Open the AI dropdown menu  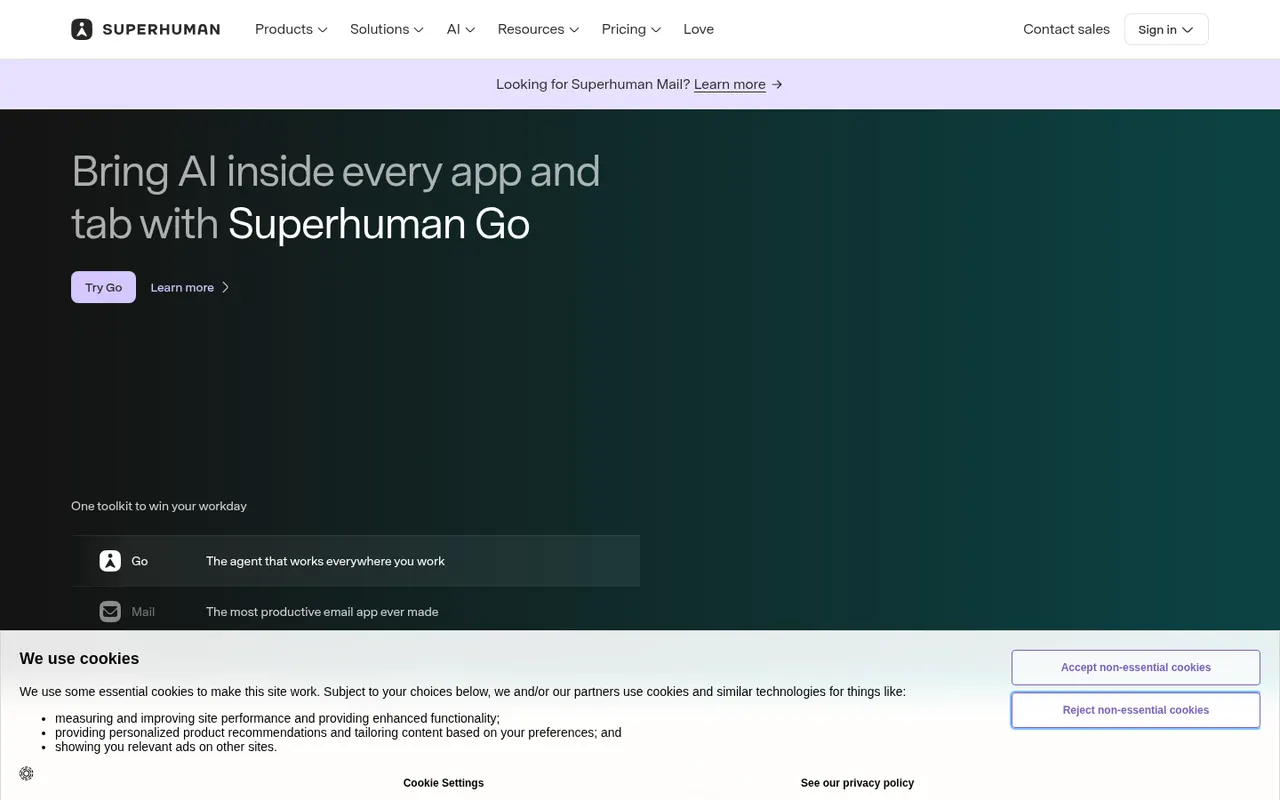[461, 29]
